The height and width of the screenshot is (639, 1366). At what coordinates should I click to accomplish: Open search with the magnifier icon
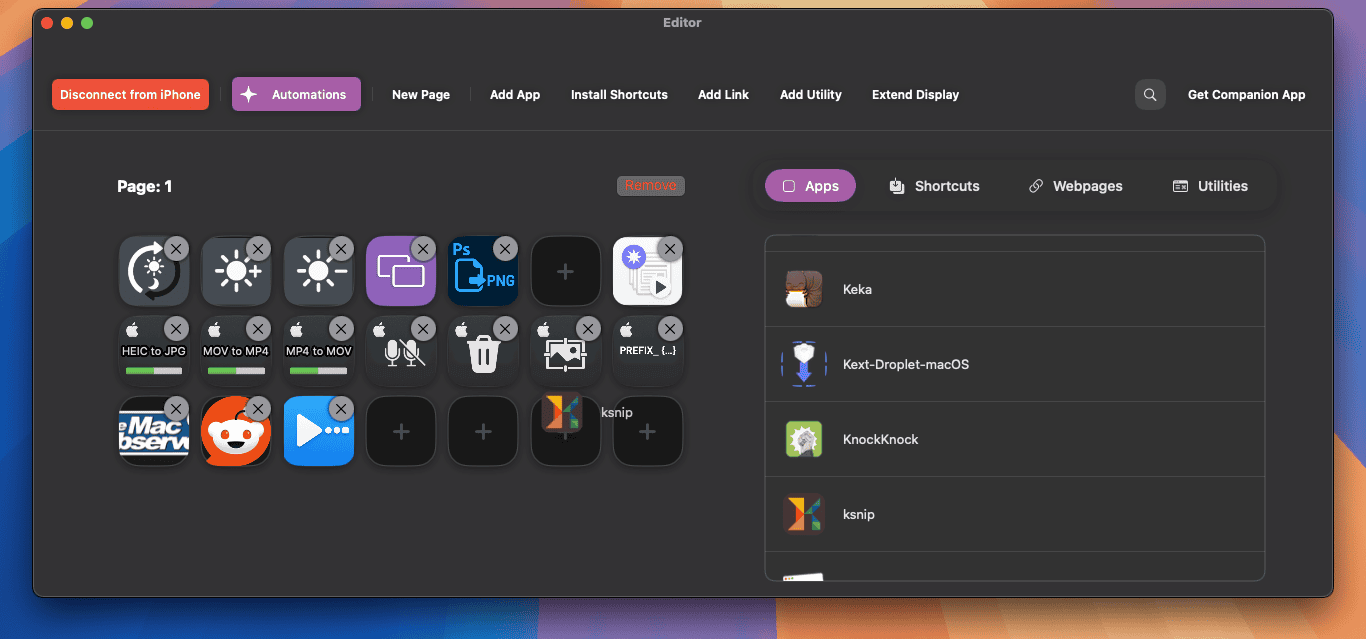pos(1149,94)
